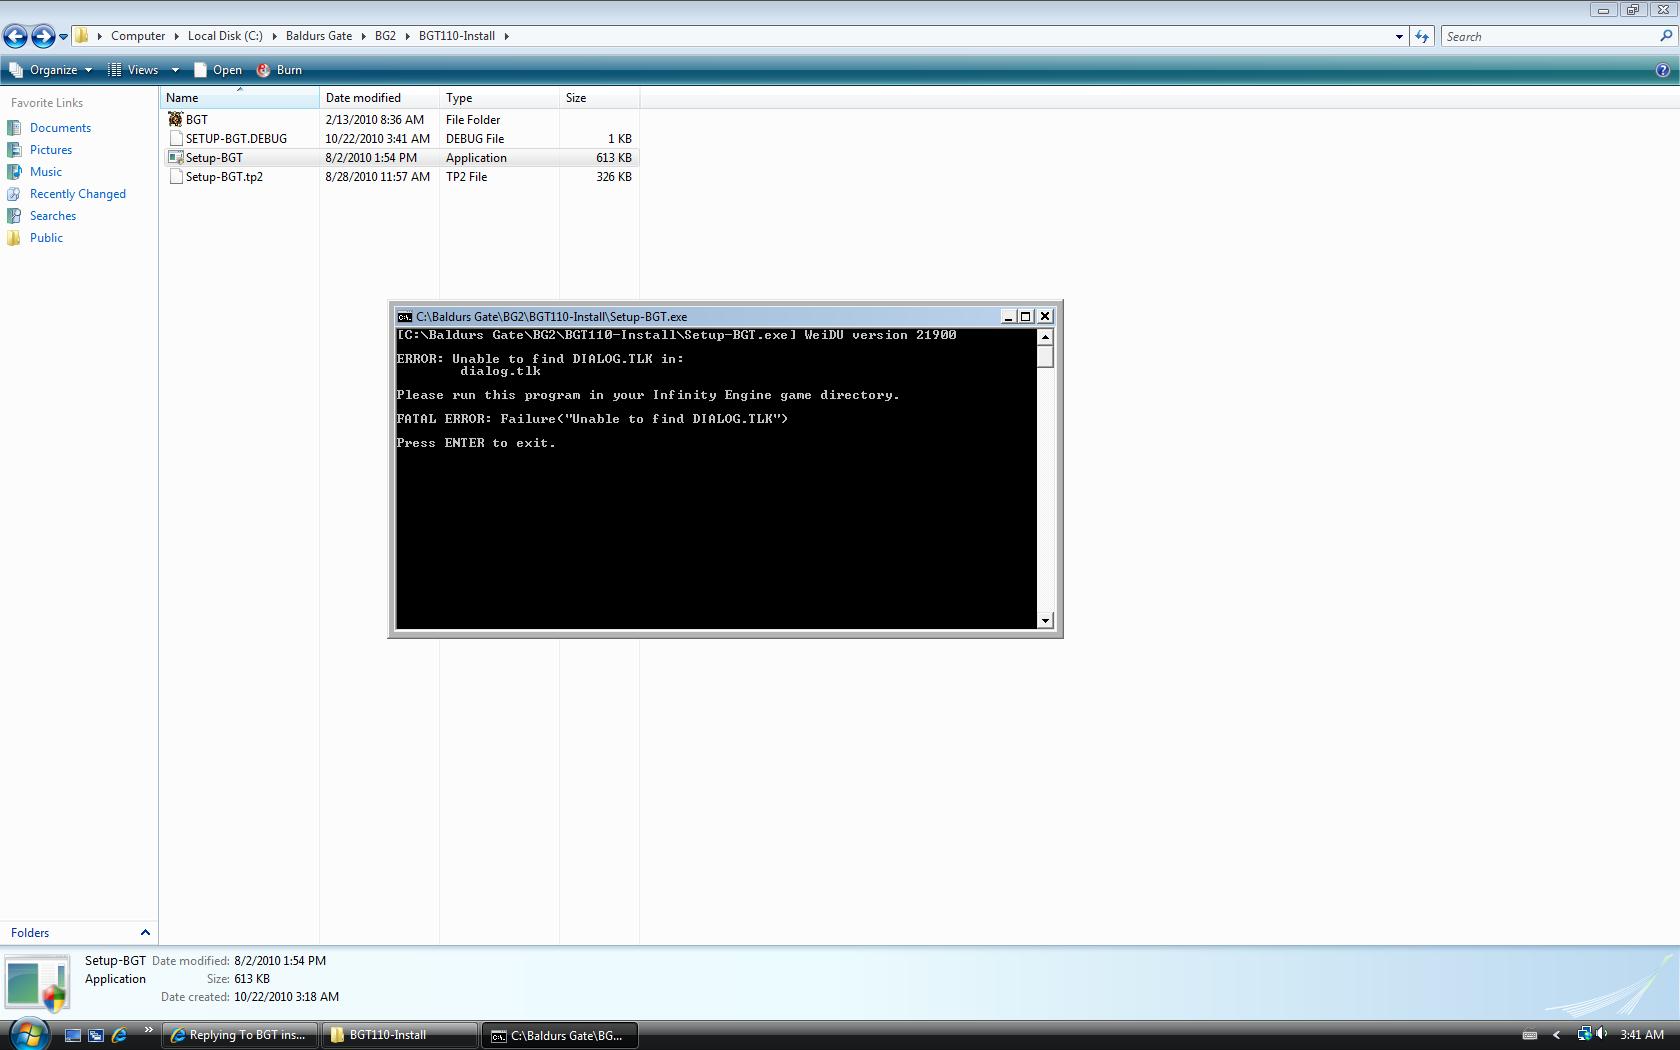Select the BGT folder
Viewport: 1680px width, 1050px height.
197,119
